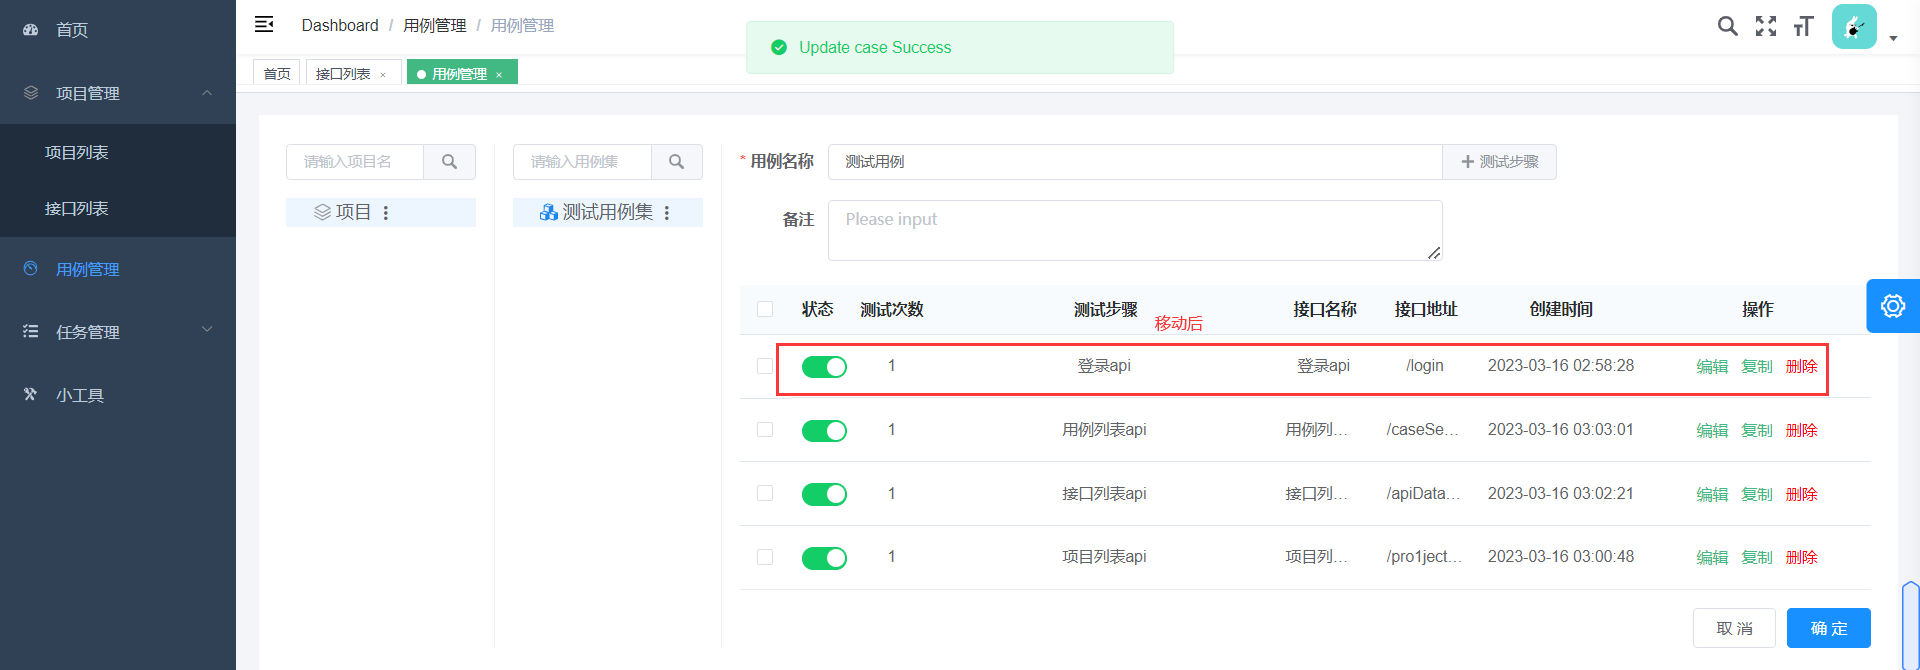The height and width of the screenshot is (670, 1920).
Task: Collapse the 项目管理 sidebar menu
Action: 118,93
